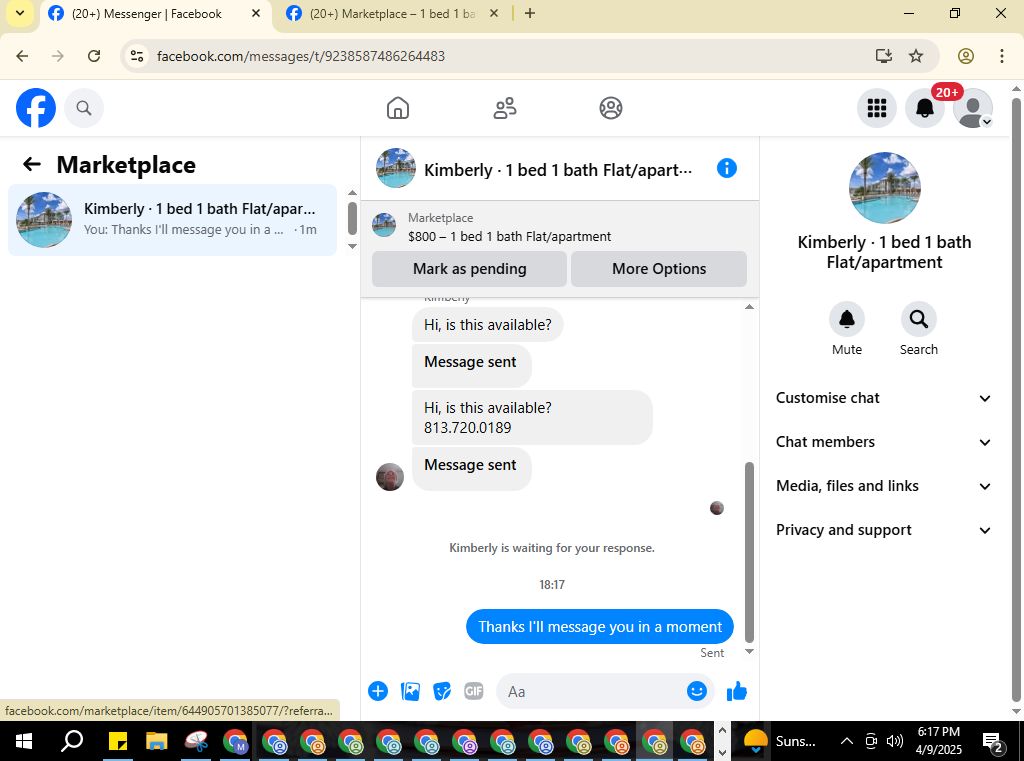
Task: Click the message containing 813.720.0189
Action: (532, 417)
